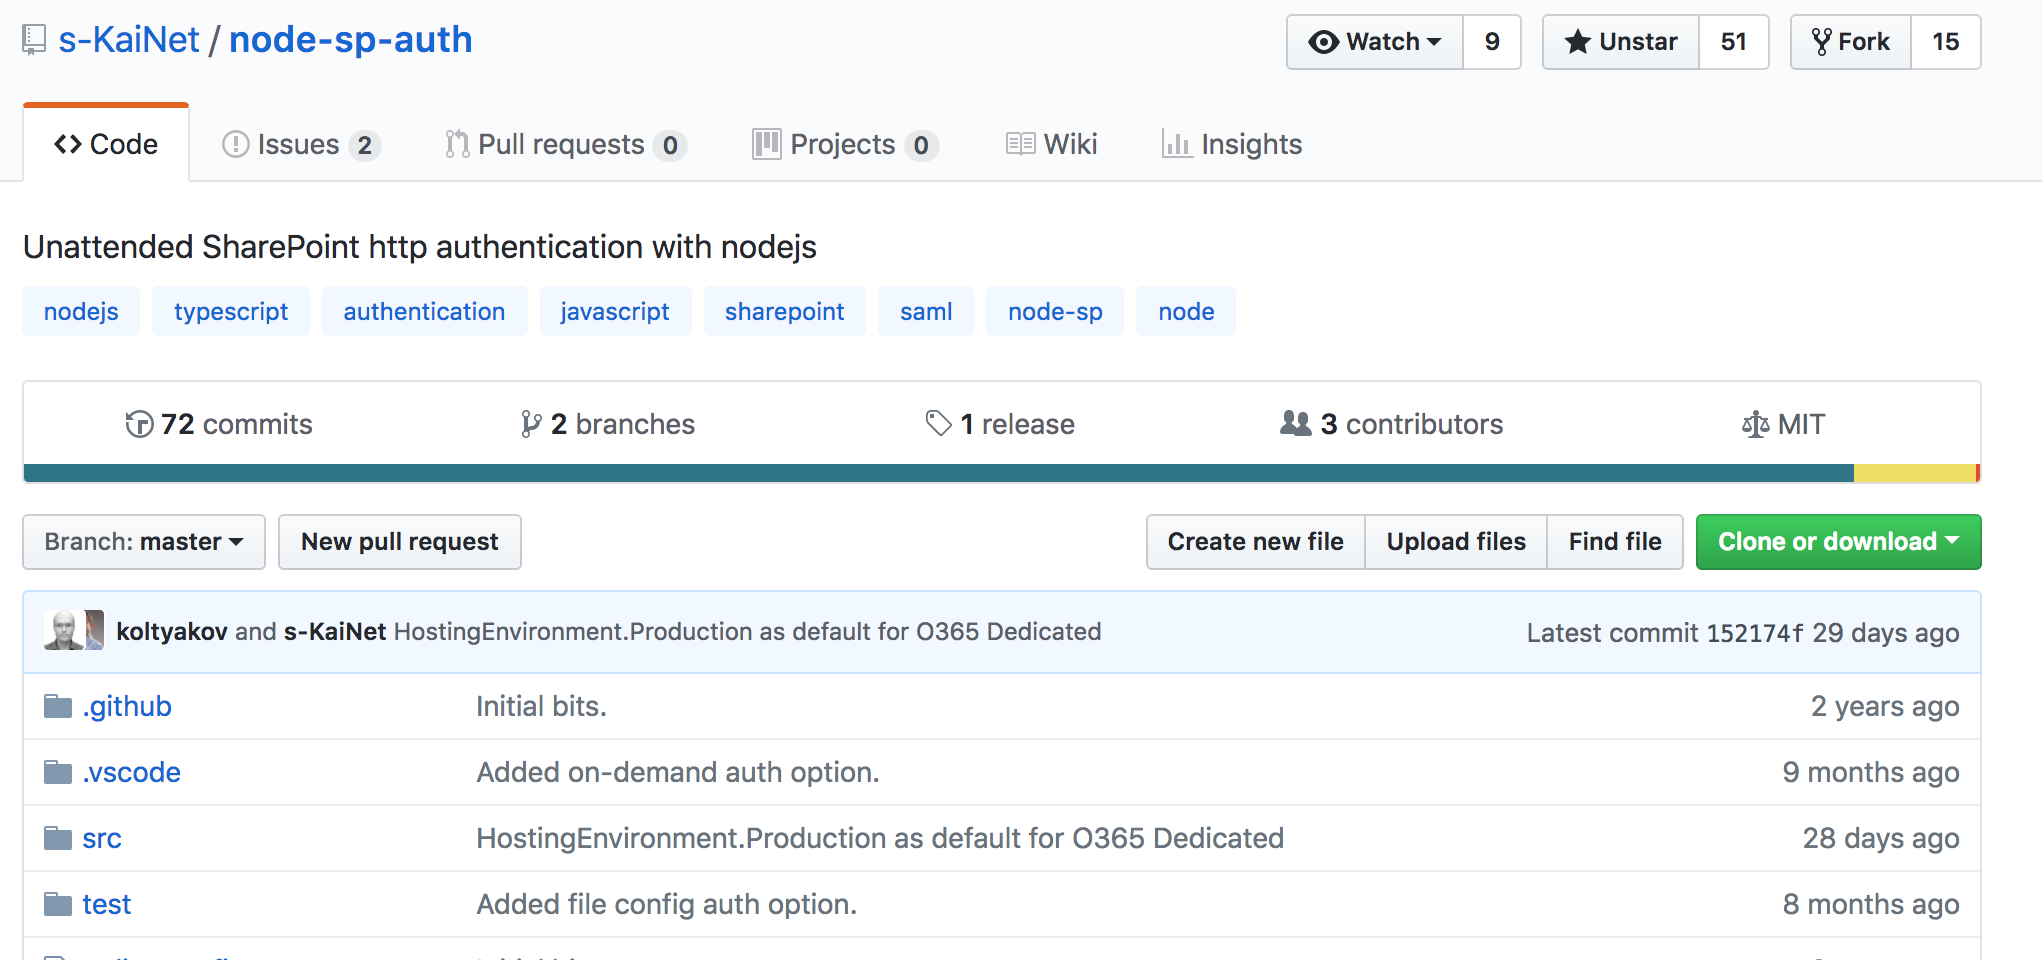Click the Create new file button
The height and width of the screenshot is (960, 2042).
click(x=1256, y=542)
